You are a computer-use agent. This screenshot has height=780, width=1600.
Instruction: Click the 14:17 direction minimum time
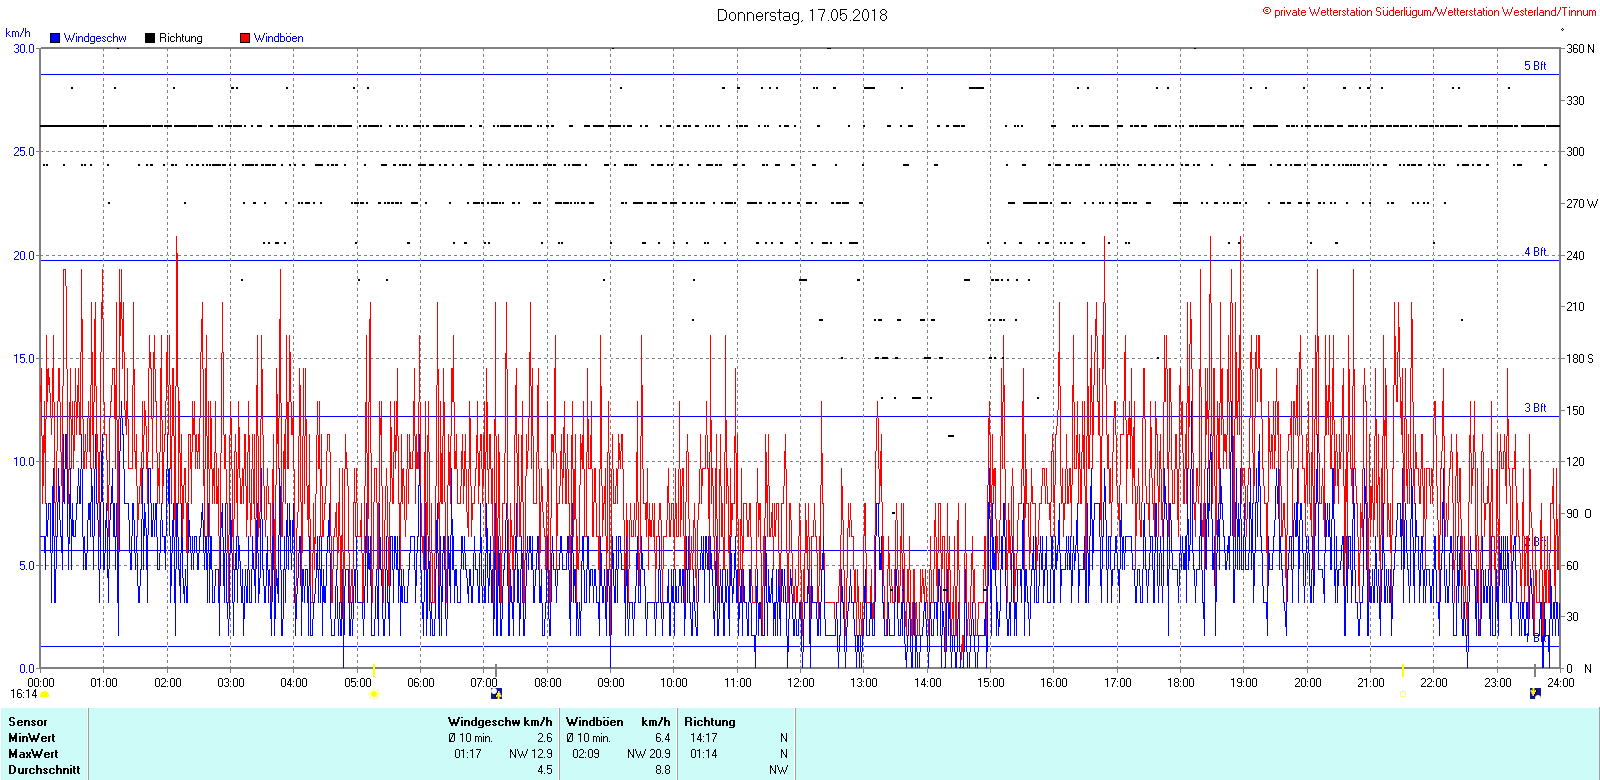point(704,738)
